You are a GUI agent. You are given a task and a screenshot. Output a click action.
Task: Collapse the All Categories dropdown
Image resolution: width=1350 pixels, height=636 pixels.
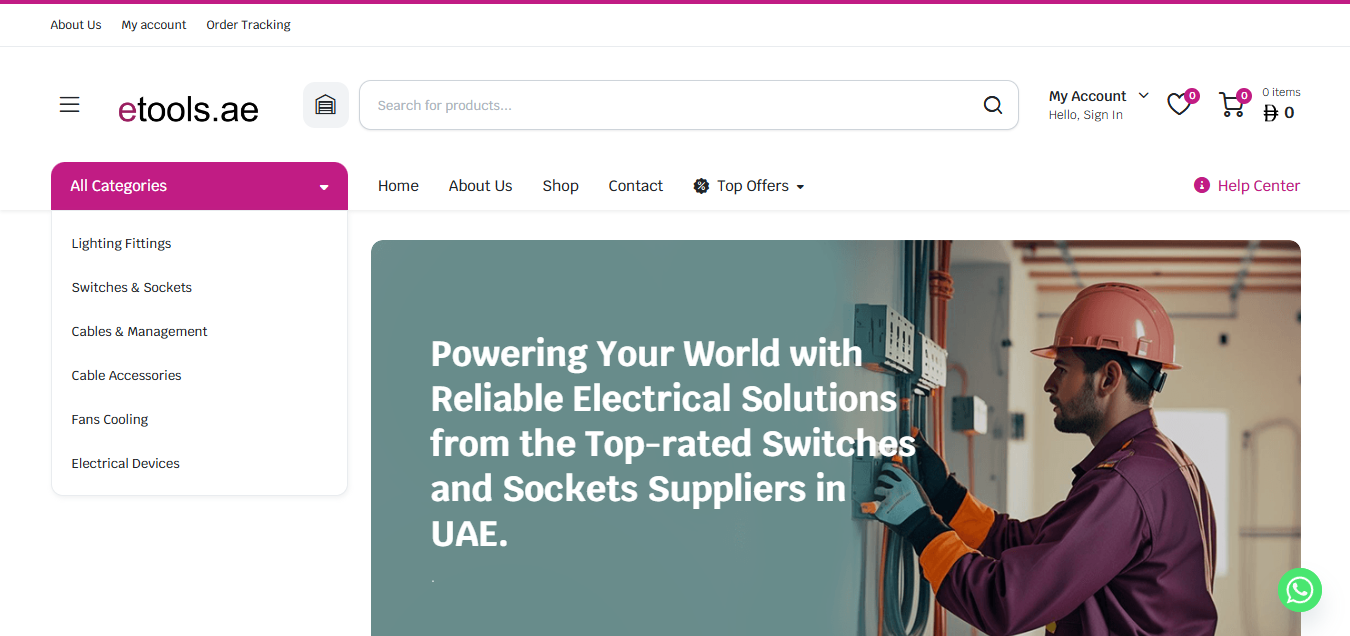(x=199, y=186)
